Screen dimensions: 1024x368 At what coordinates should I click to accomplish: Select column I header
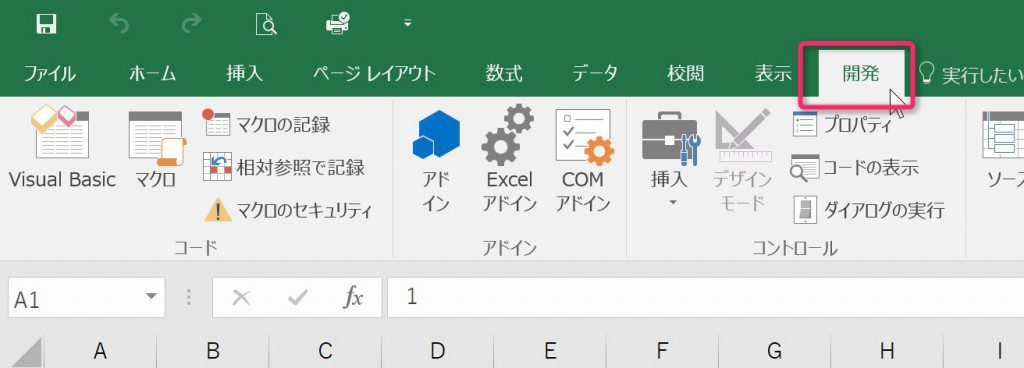coord(984,352)
